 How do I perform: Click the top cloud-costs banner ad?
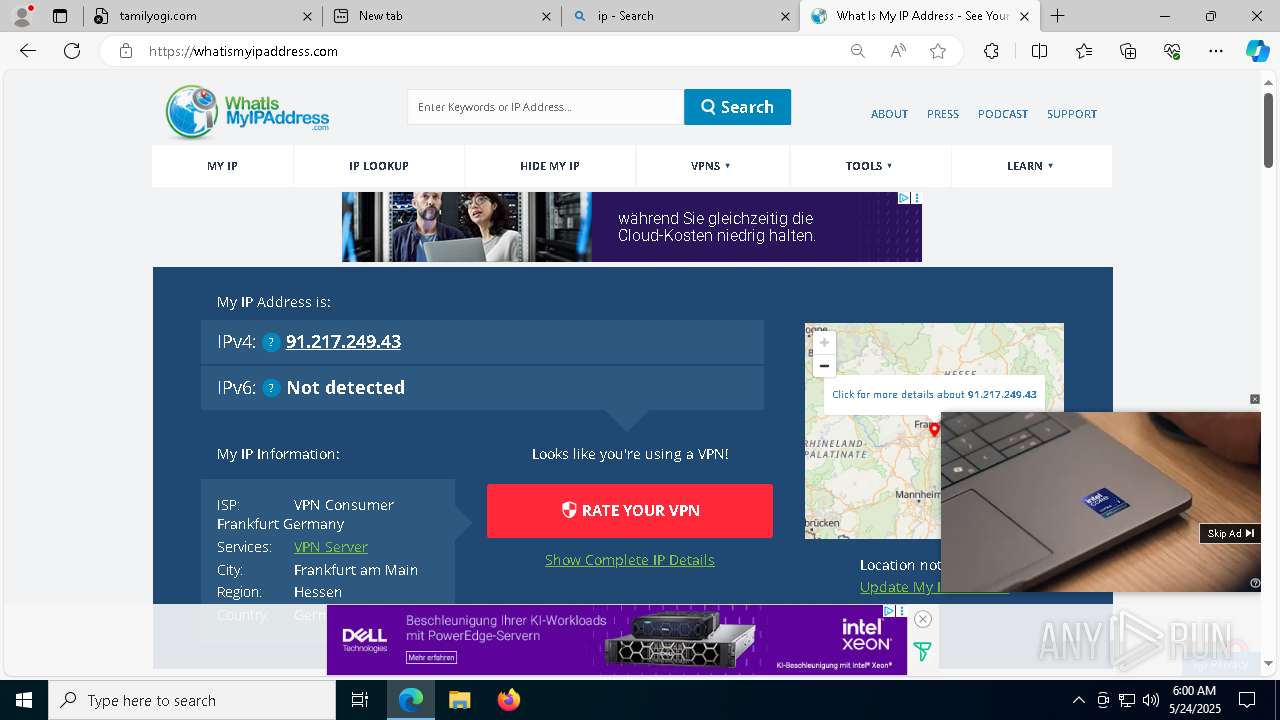click(x=632, y=227)
